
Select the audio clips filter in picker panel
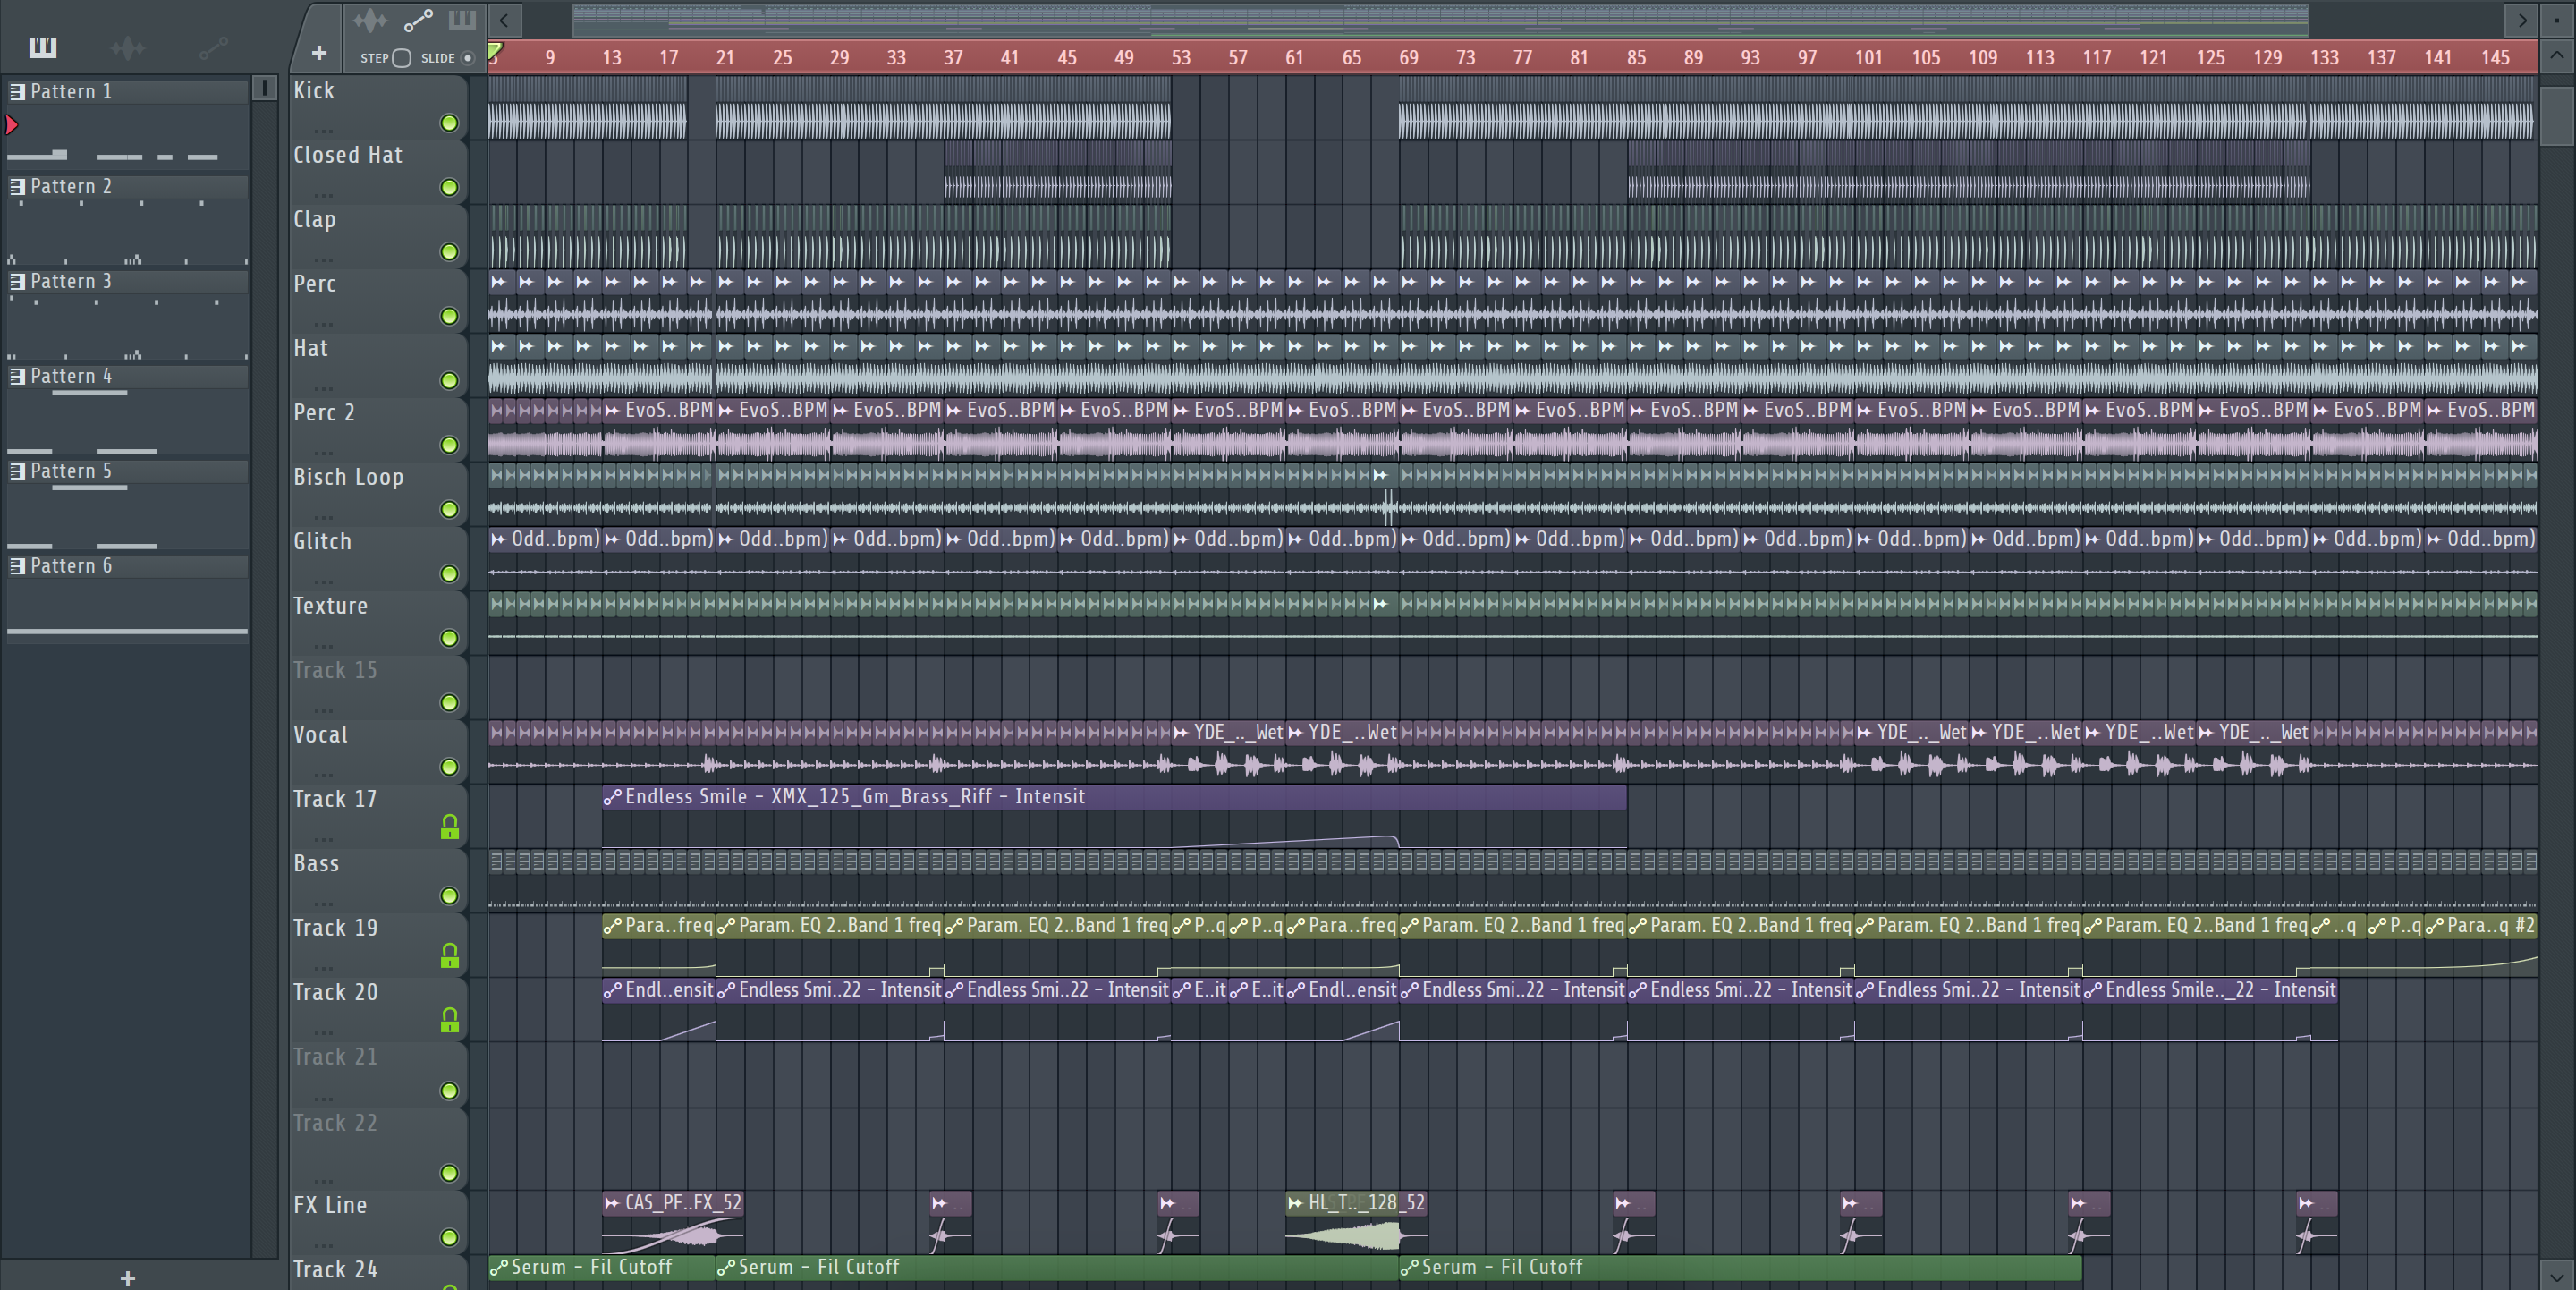[x=128, y=48]
